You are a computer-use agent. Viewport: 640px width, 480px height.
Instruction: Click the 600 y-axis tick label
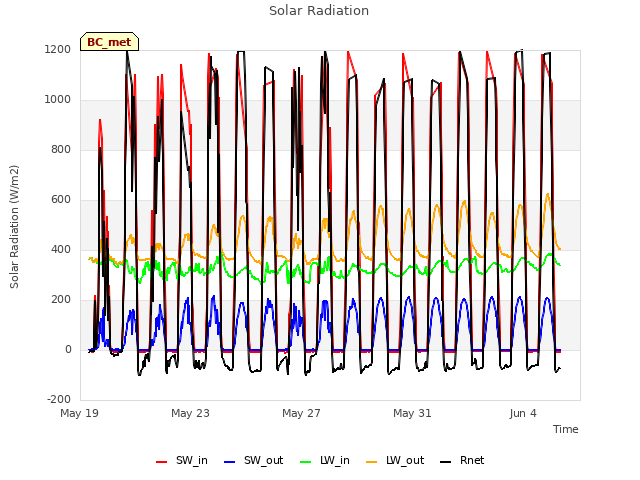click(61, 200)
